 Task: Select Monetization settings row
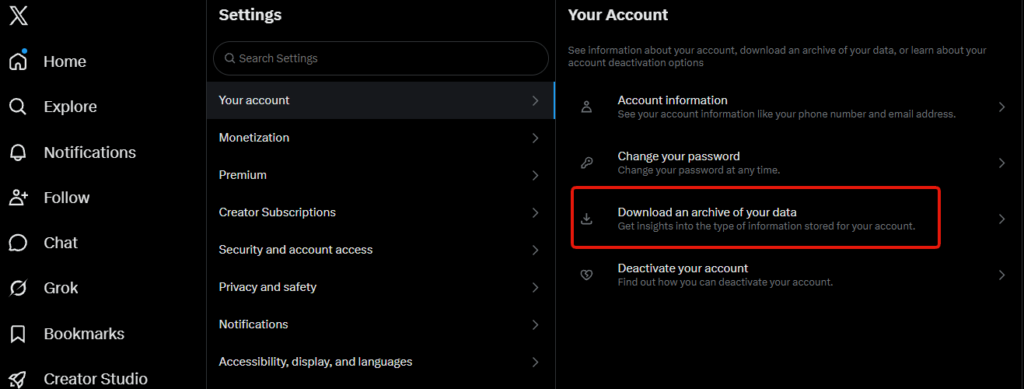coord(381,138)
